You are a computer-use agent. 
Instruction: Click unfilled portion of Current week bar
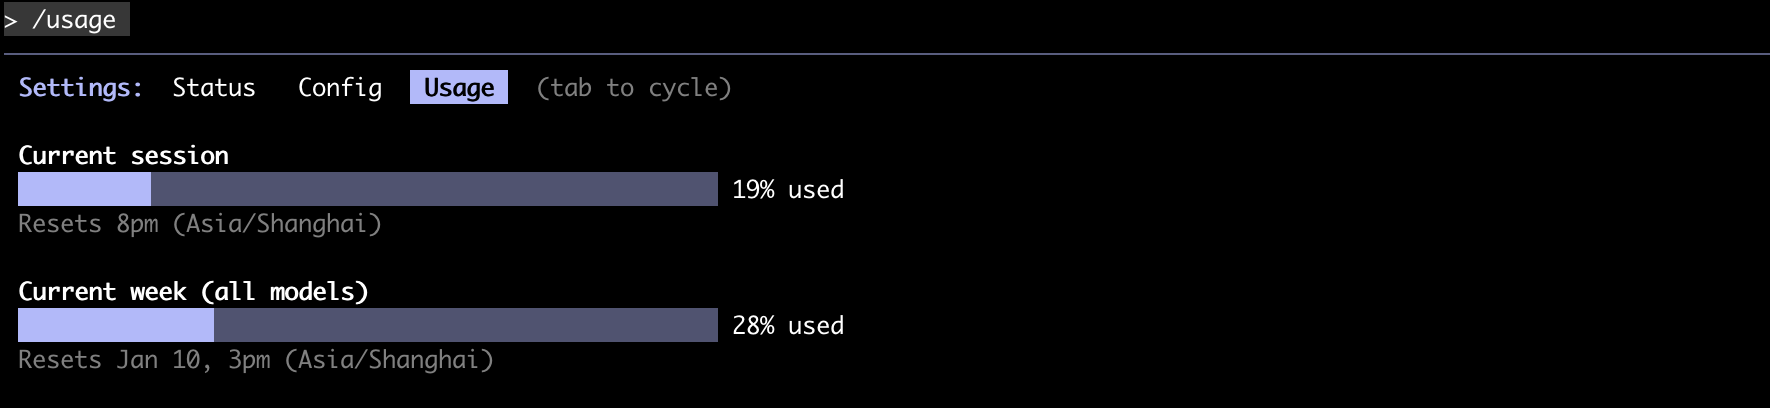466,325
